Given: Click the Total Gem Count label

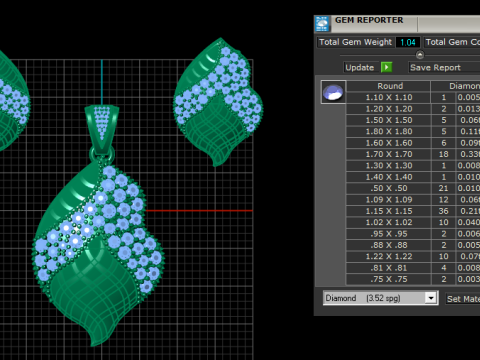Looking at the screenshot, I should coord(452,42).
